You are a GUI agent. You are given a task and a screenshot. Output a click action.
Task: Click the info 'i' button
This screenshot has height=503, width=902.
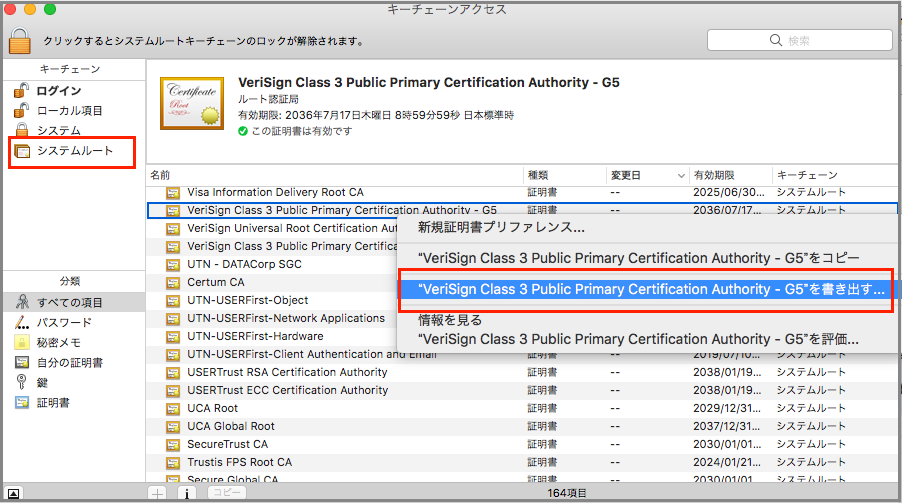click(187, 493)
